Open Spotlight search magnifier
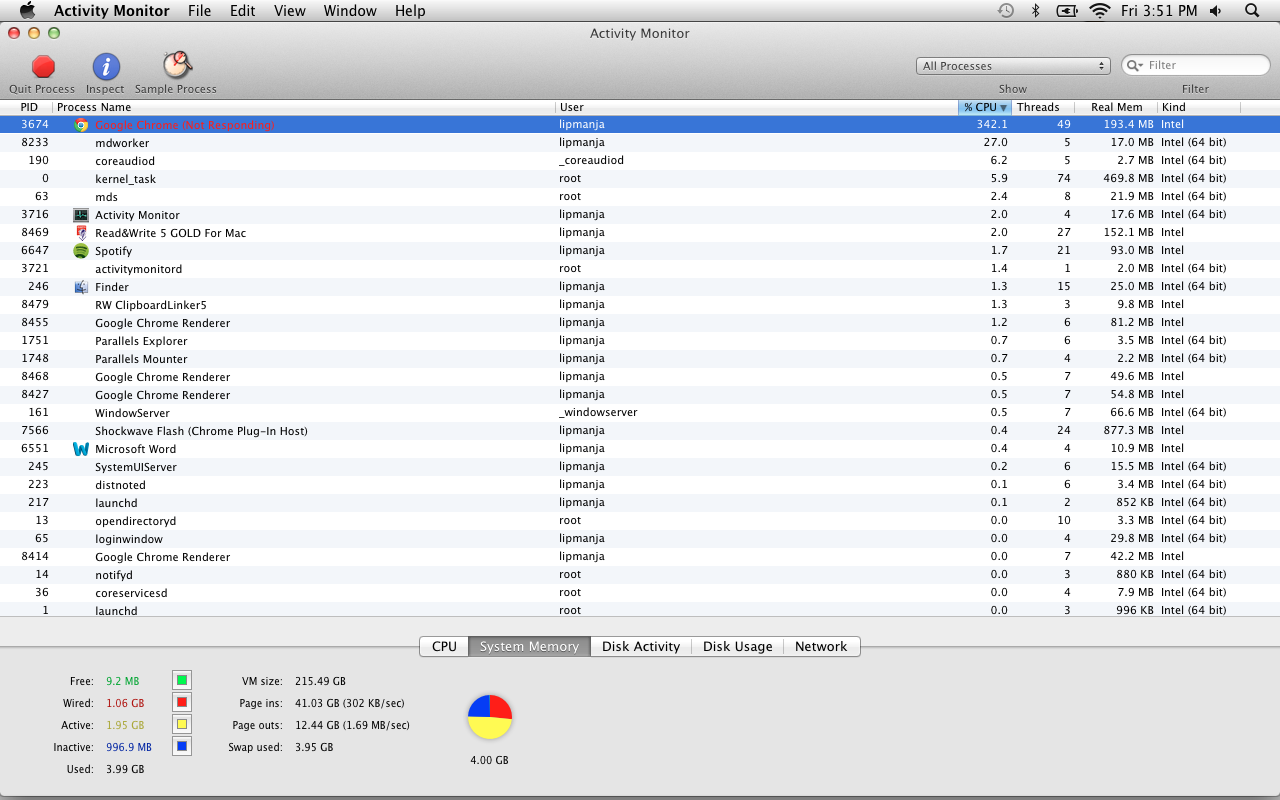The image size is (1280, 800). coord(1252,10)
